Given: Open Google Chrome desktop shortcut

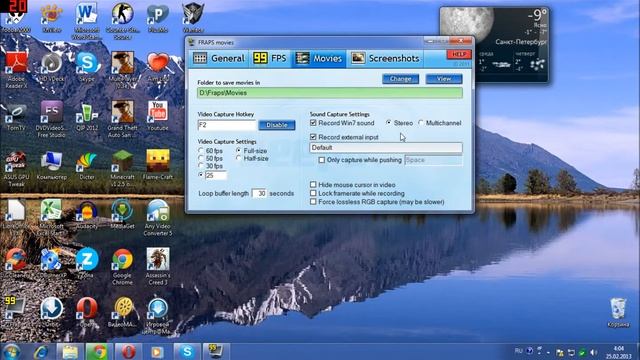Looking at the screenshot, I should (122, 267).
